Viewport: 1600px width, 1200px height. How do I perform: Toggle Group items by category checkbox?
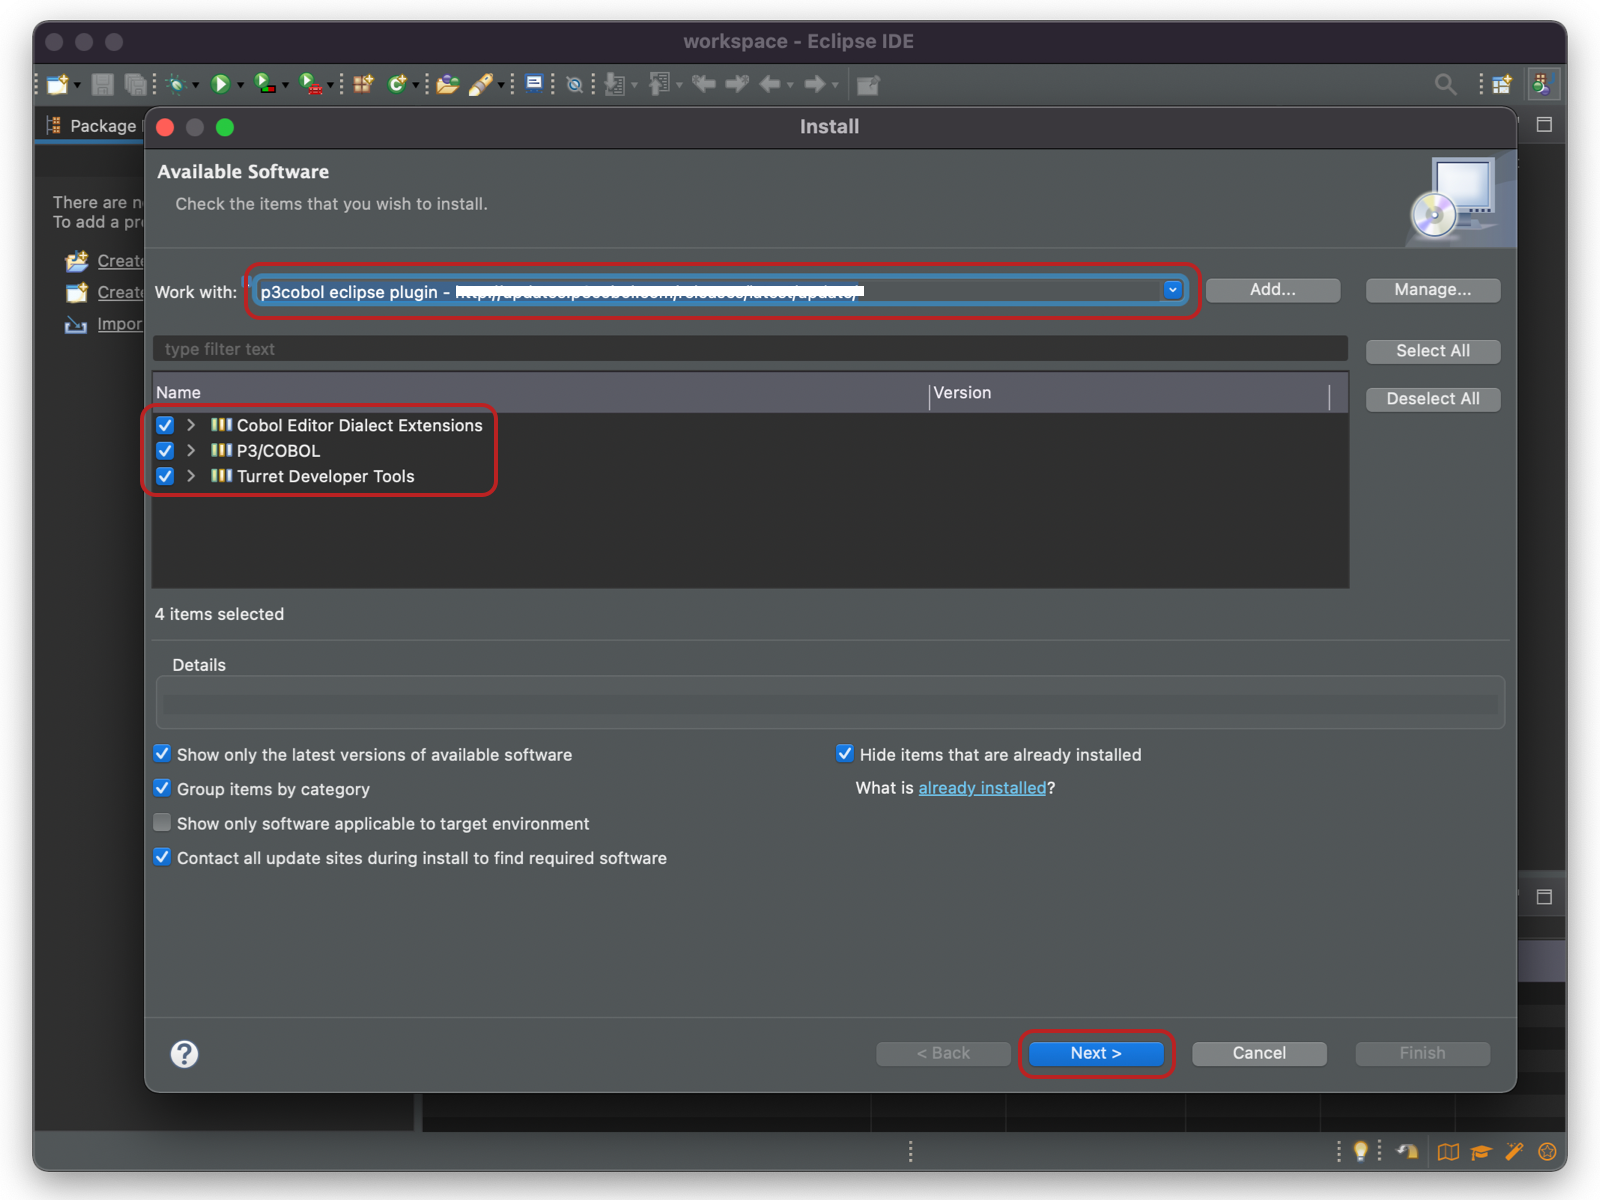click(x=162, y=788)
